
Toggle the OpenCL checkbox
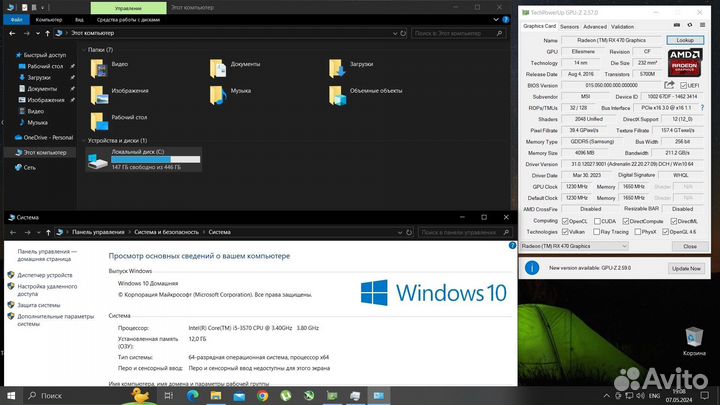pyautogui.click(x=565, y=221)
